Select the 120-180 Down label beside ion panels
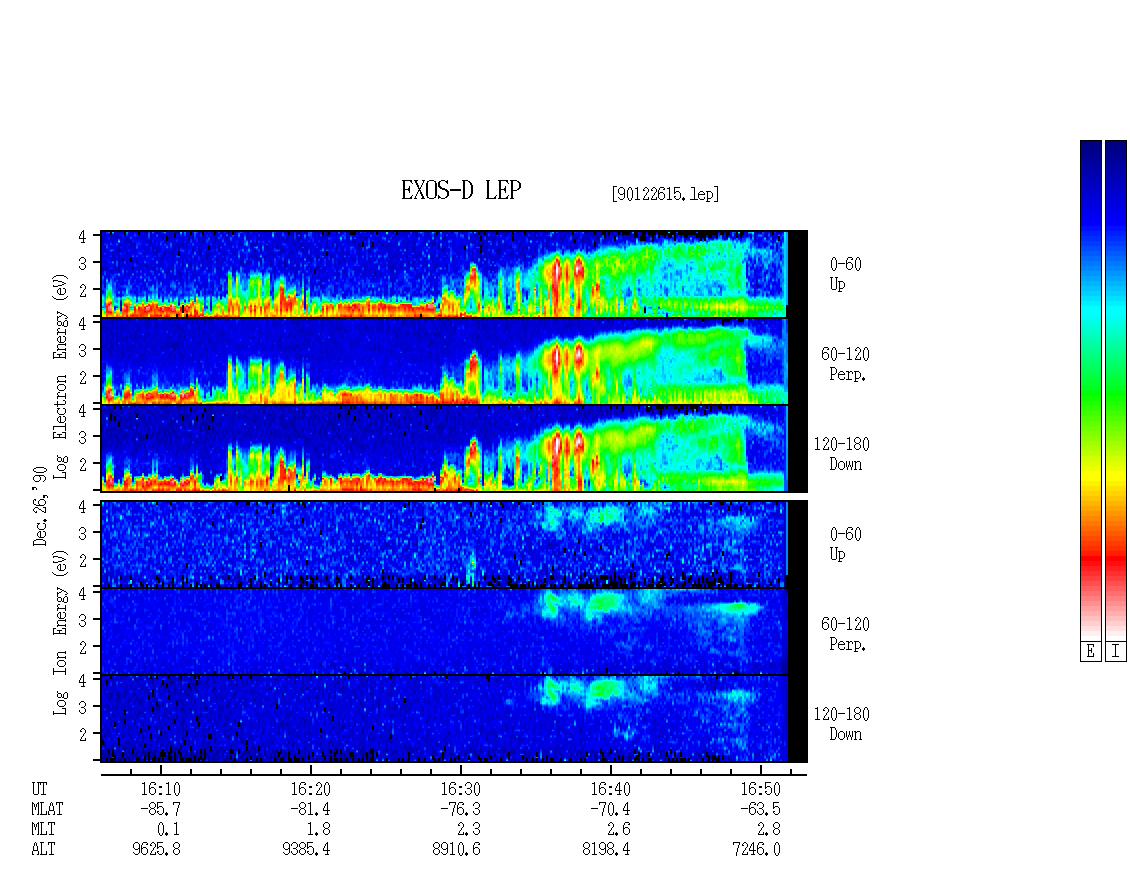Screen dimensions: 1130x875 coord(842,724)
